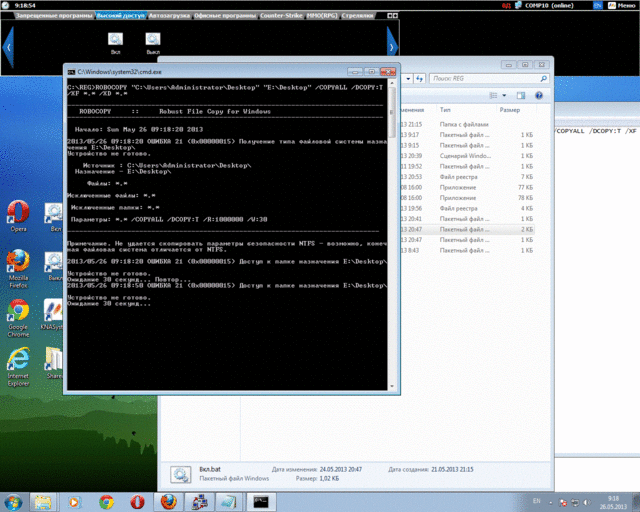Select the Файл реестра 4 КБ row
This screenshot has width=640, height=512.
click(x=467, y=208)
